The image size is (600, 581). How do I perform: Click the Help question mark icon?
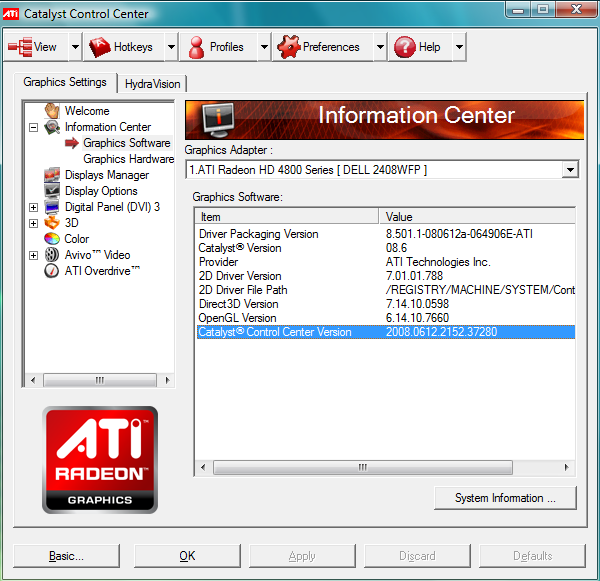pos(404,47)
